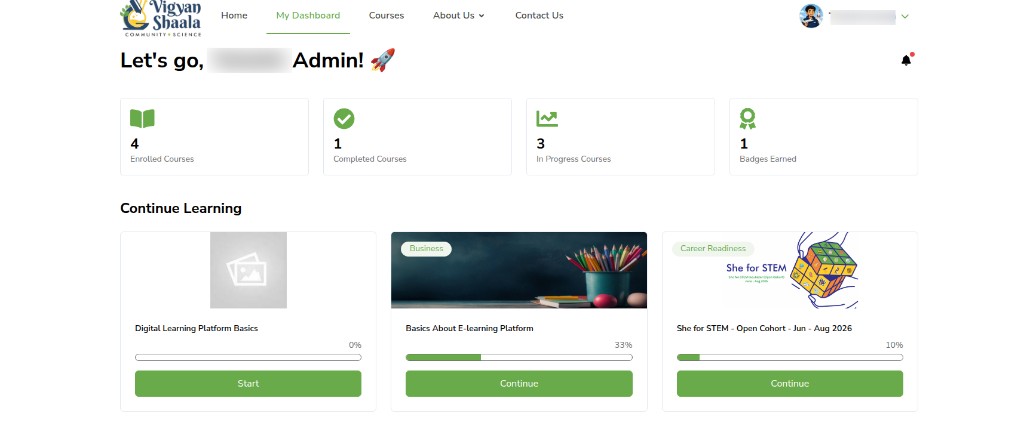Click the In Progress Courses label
The height and width of the screenshot is (423, 1024).
tap(573, 159)
